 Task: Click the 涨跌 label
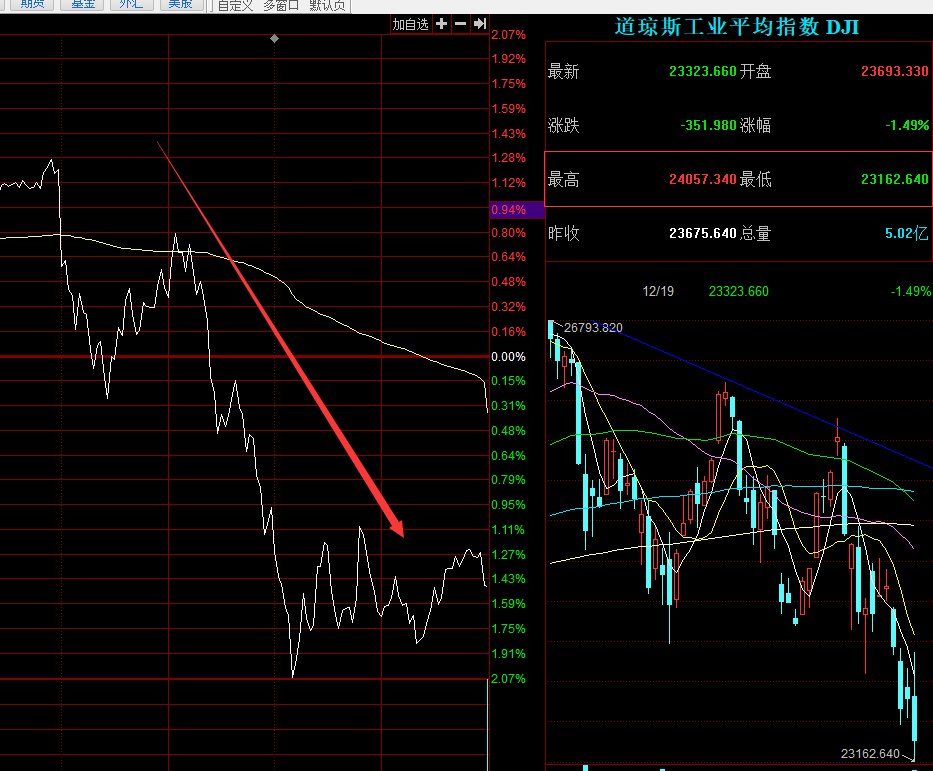563,126
